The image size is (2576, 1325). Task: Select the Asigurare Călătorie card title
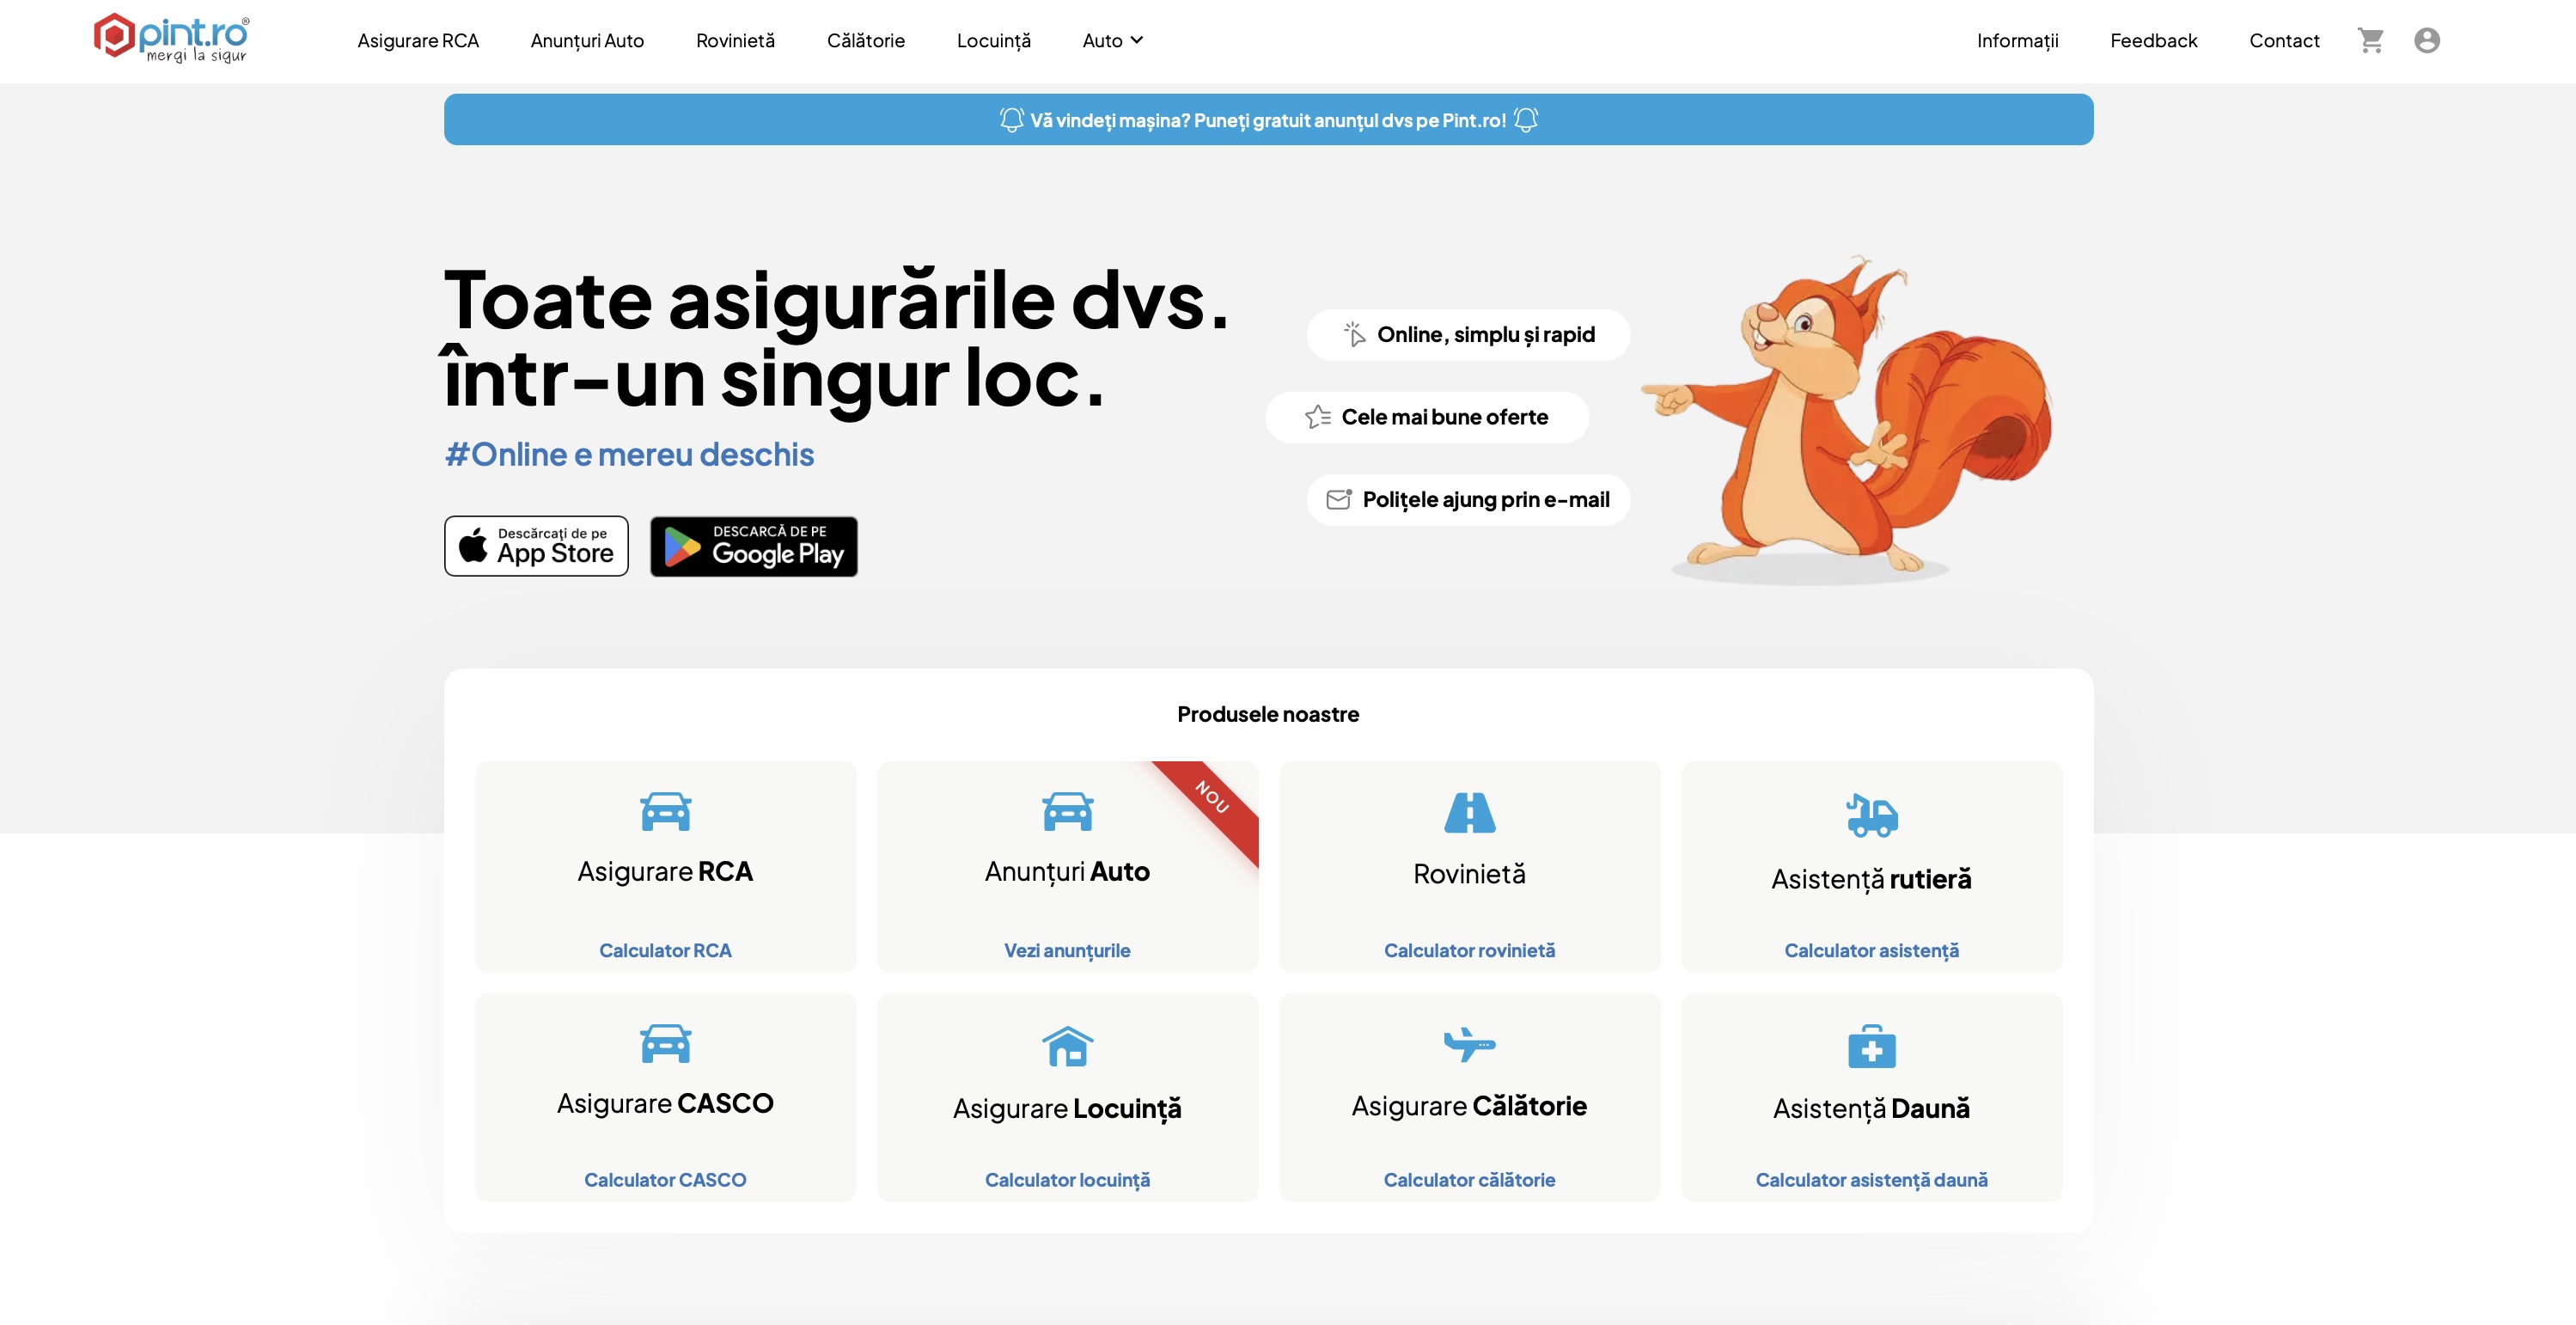coord(1469,1105)
